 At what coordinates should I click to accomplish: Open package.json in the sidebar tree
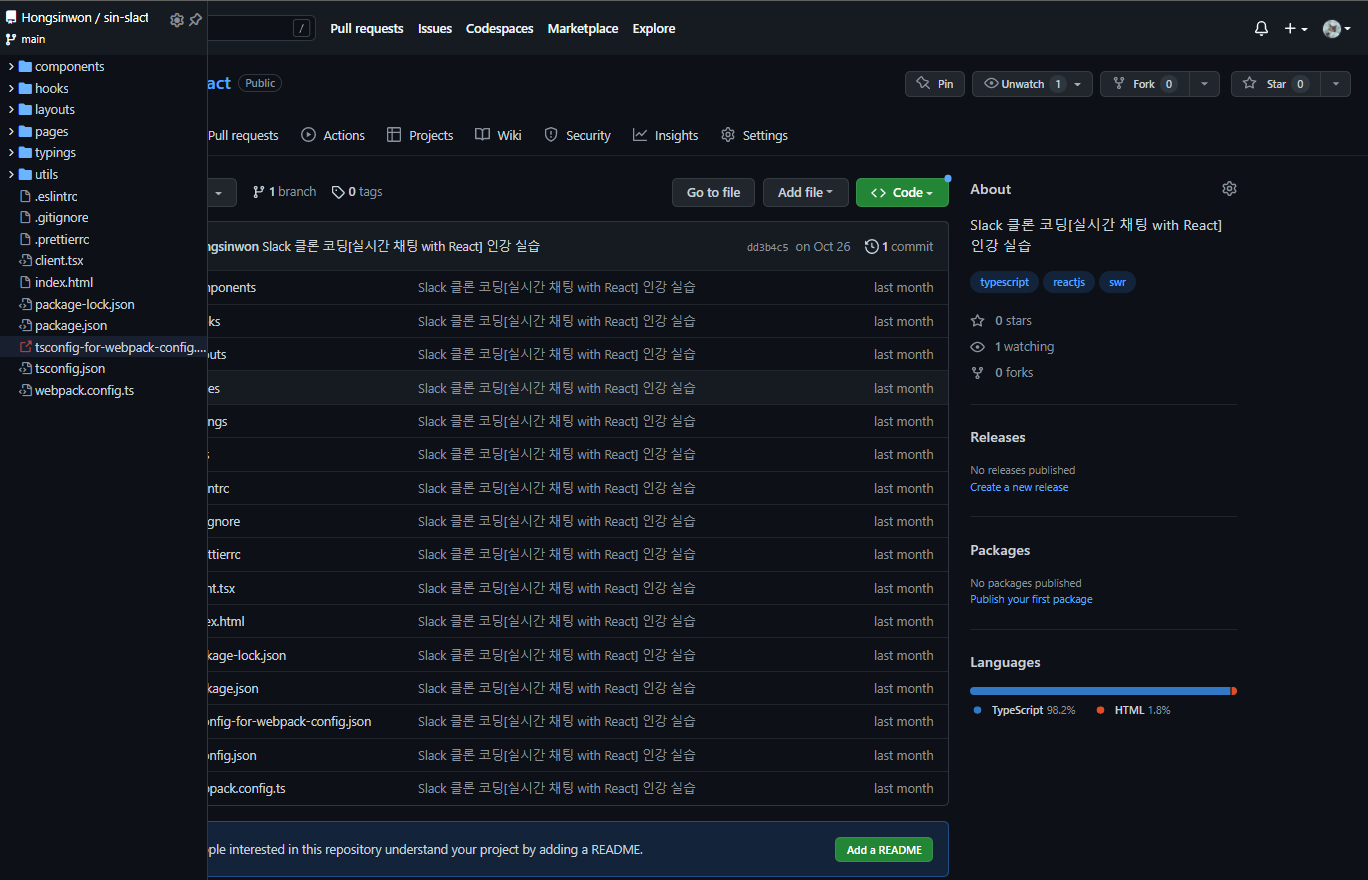pos(71,326)
